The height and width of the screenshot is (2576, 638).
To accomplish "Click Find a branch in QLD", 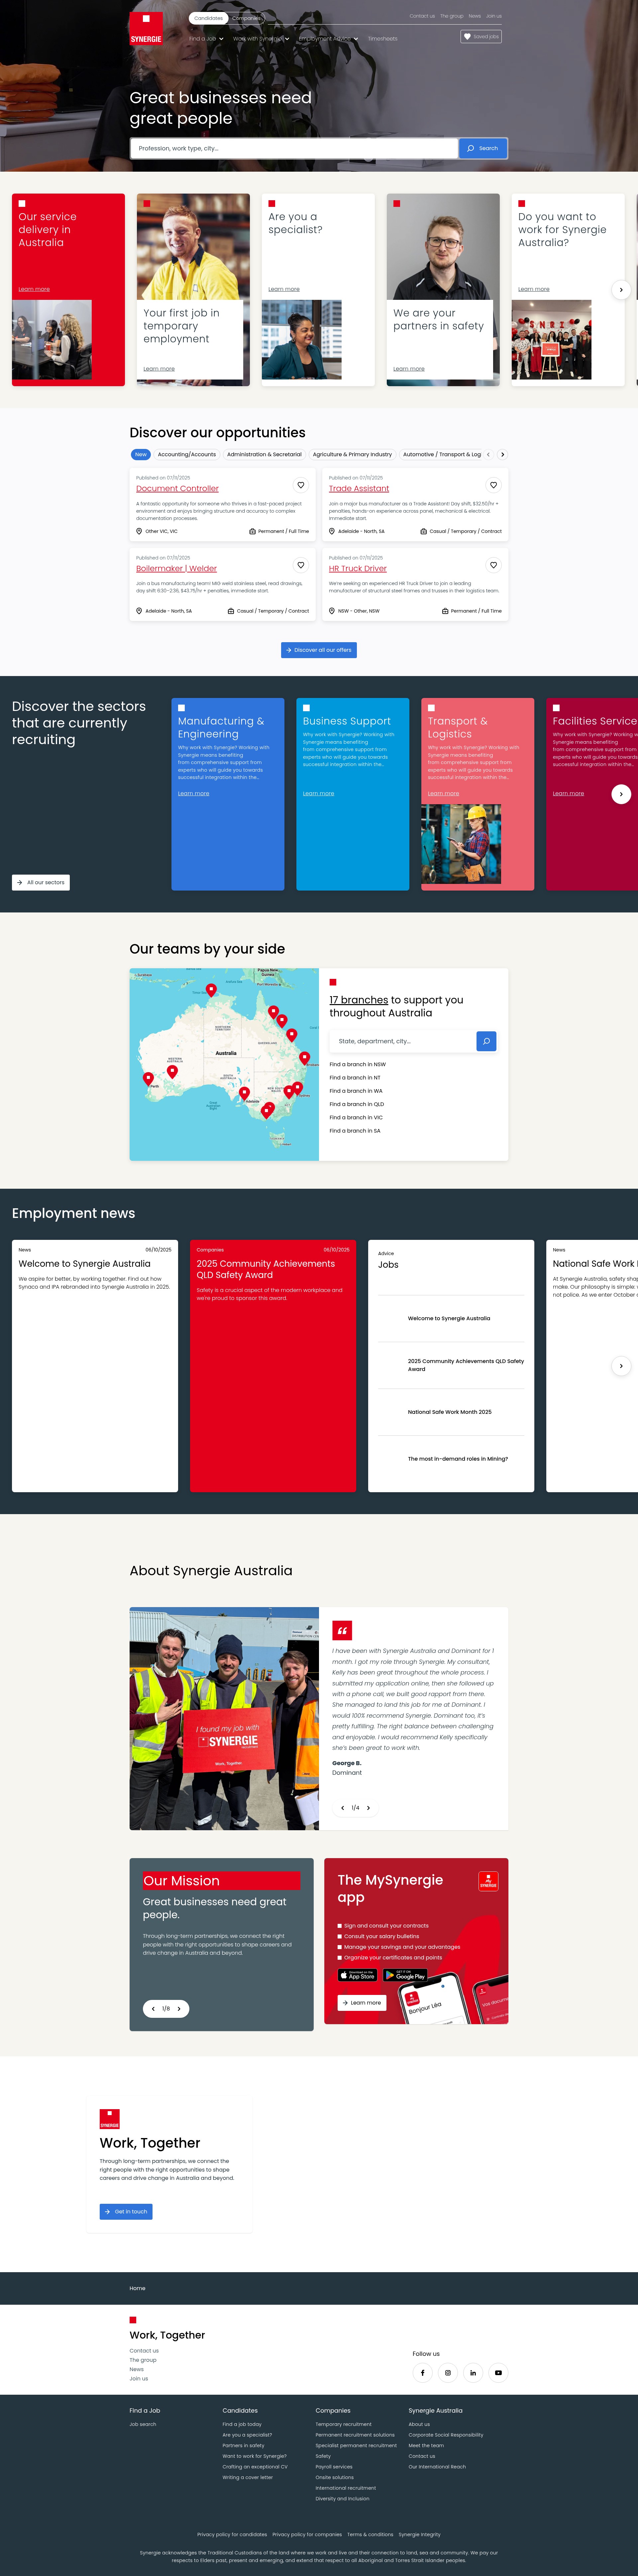I will coord(357,1104).
